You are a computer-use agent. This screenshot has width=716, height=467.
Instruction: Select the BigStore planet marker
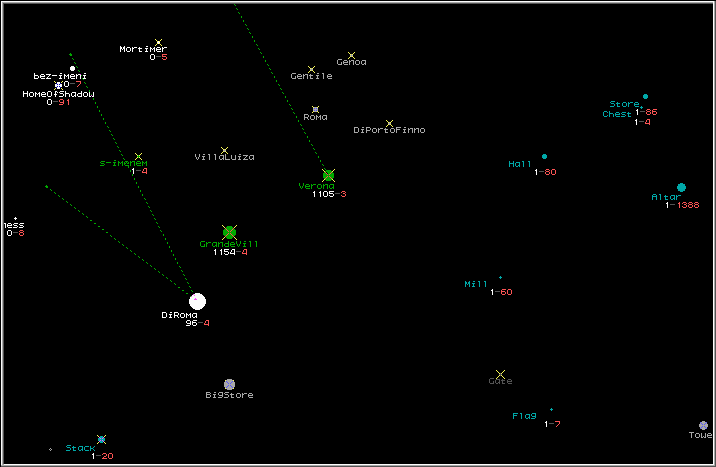(229, 384)
